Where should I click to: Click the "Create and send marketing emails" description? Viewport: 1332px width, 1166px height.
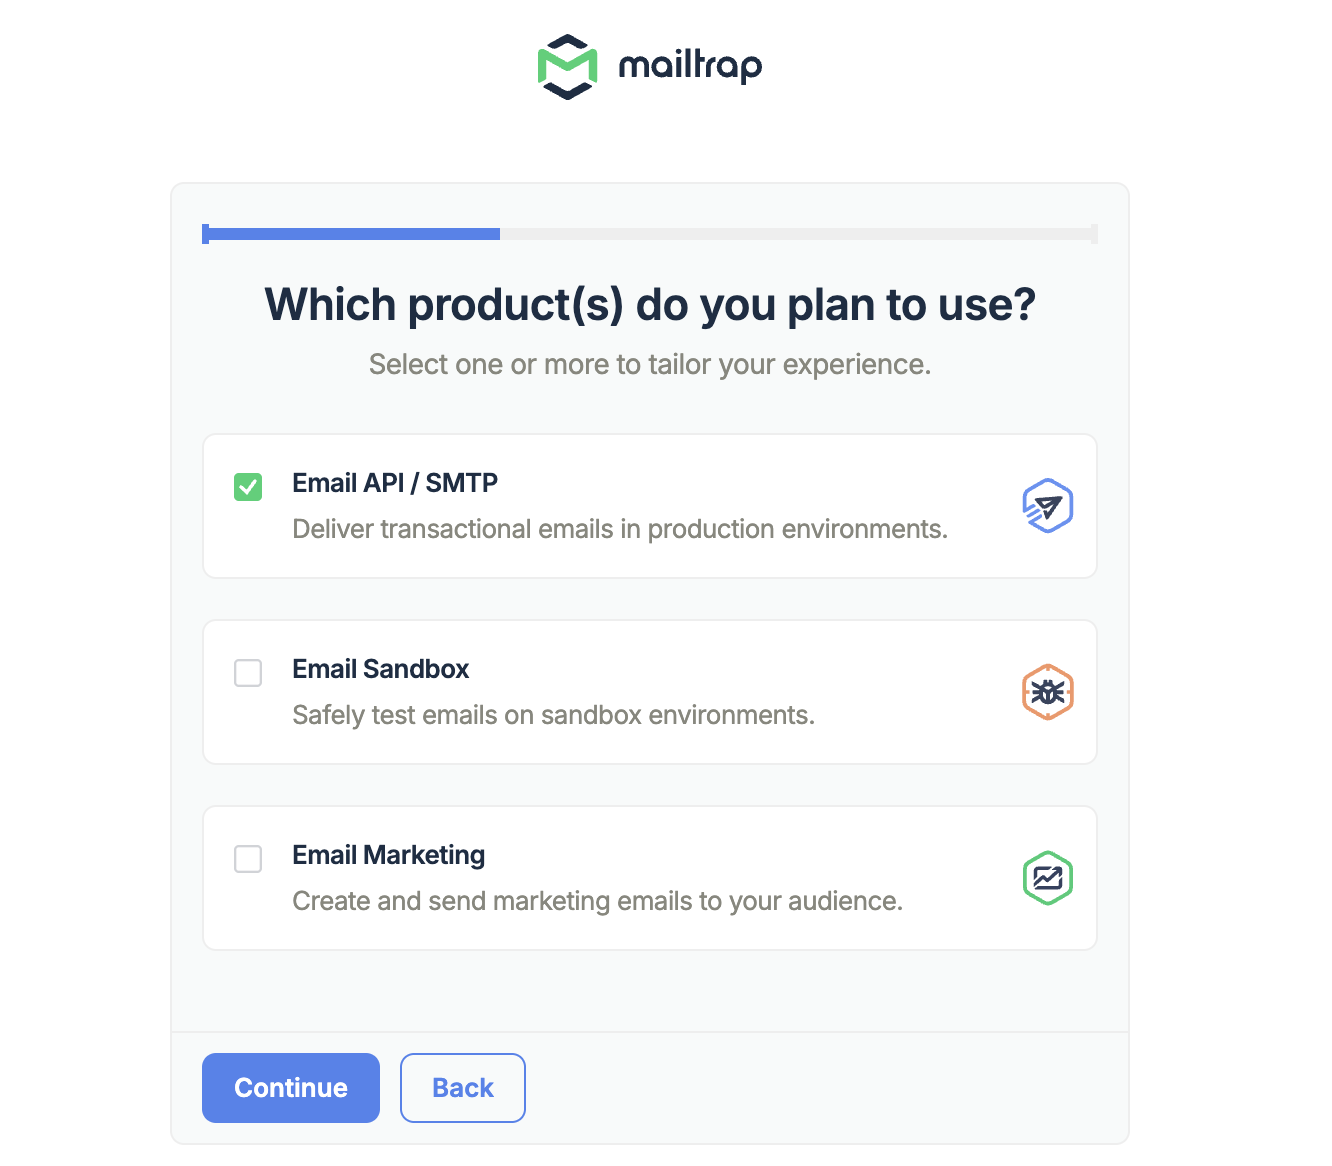click(597, 901)
